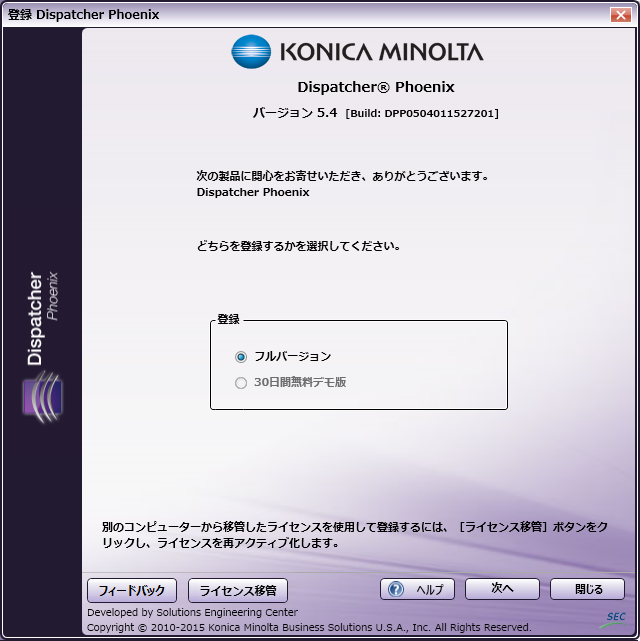
Task: Click the どちらを登録するかを選択してください text
Action: pos(299,246)
